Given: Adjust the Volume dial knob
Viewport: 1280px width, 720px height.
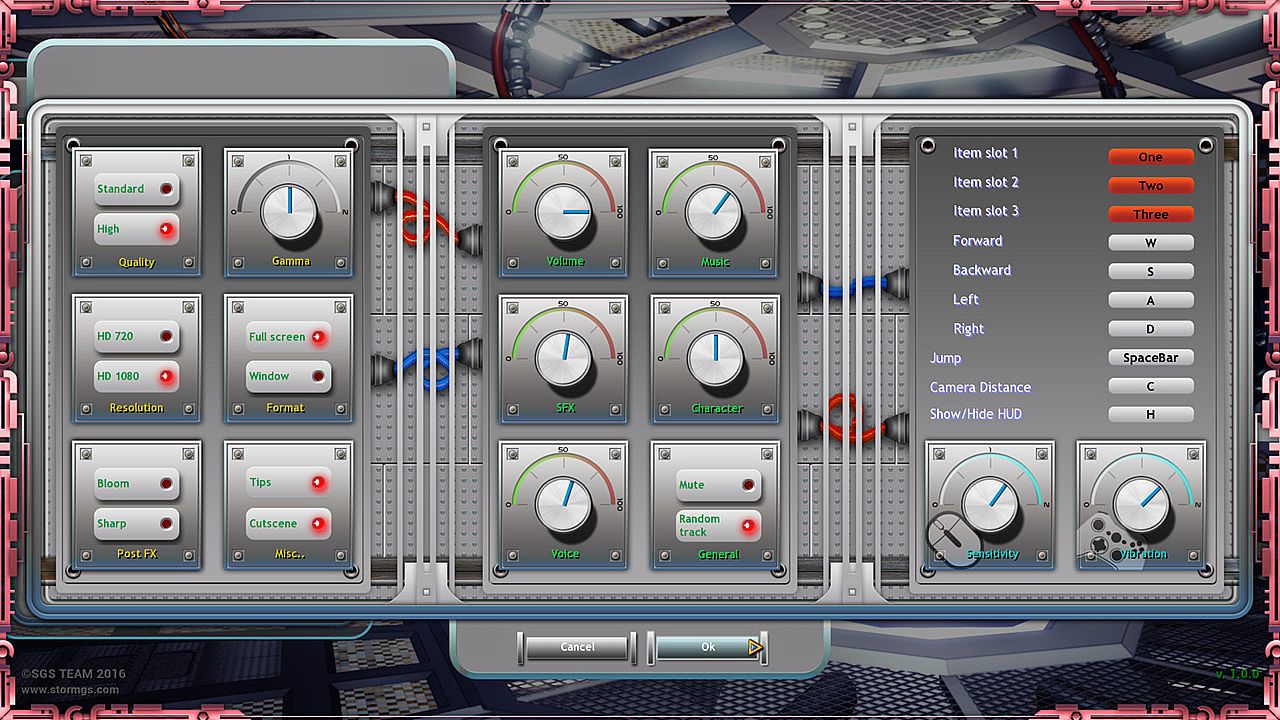Looking at the screenshot, I should click(563, 211).
